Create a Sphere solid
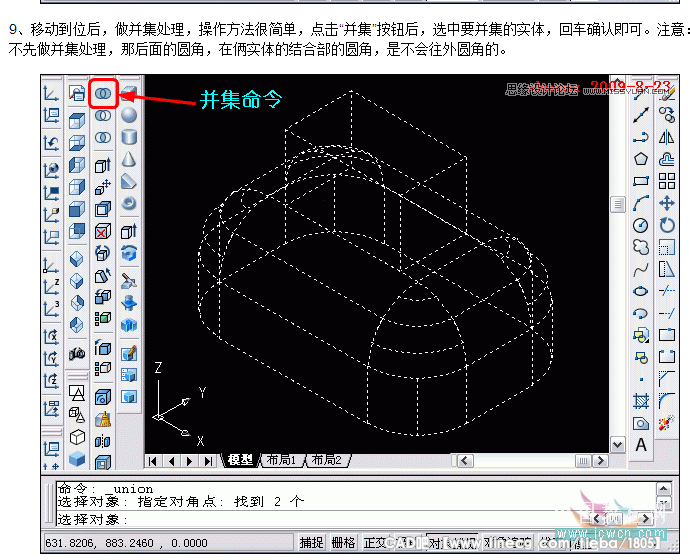Image resolution: width=690 pixels, height=560 pixels. tap(129, 115)
